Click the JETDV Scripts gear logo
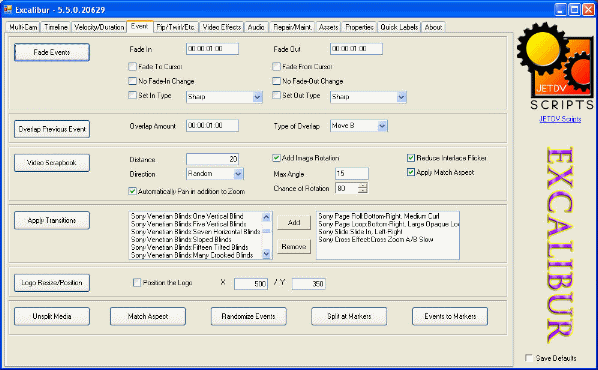The width and height of the screenshot is (598, 370). (x=555, y=66)
